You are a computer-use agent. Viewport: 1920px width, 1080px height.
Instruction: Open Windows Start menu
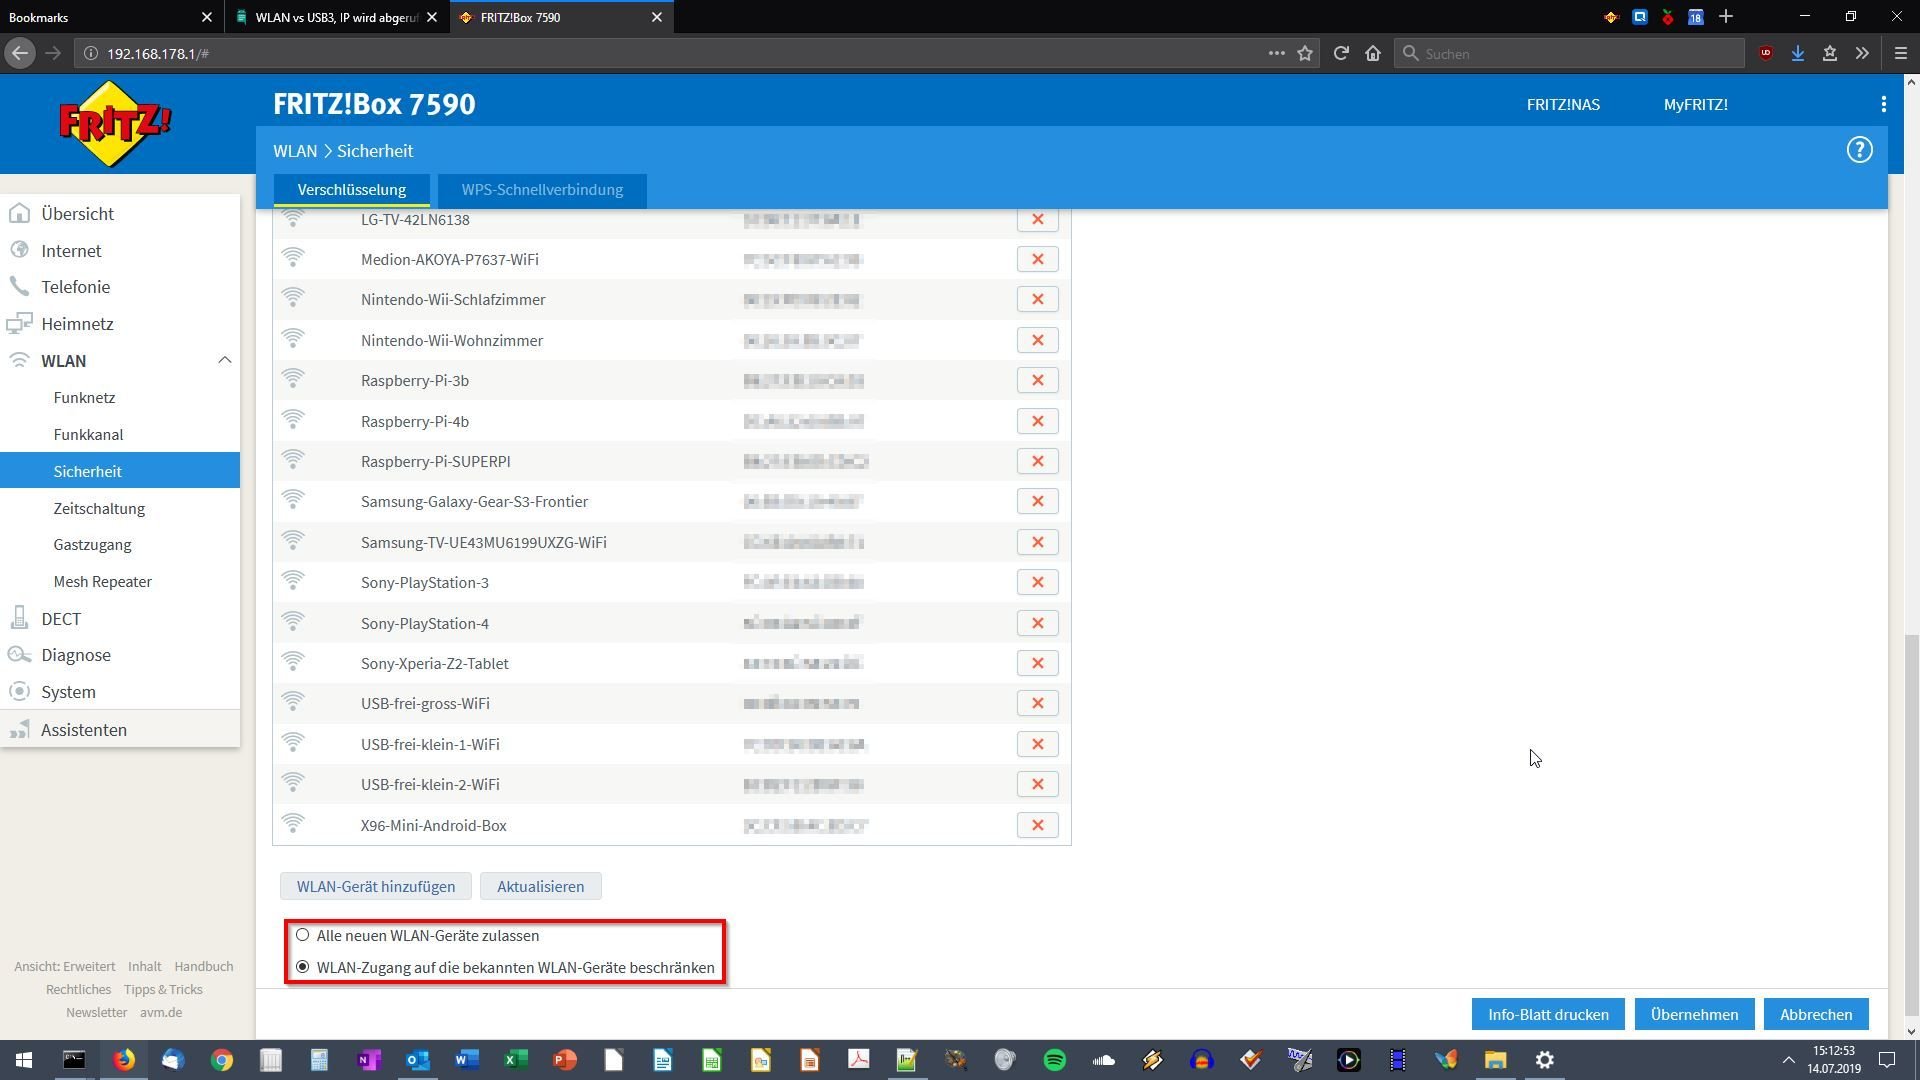coord(24,1060)
